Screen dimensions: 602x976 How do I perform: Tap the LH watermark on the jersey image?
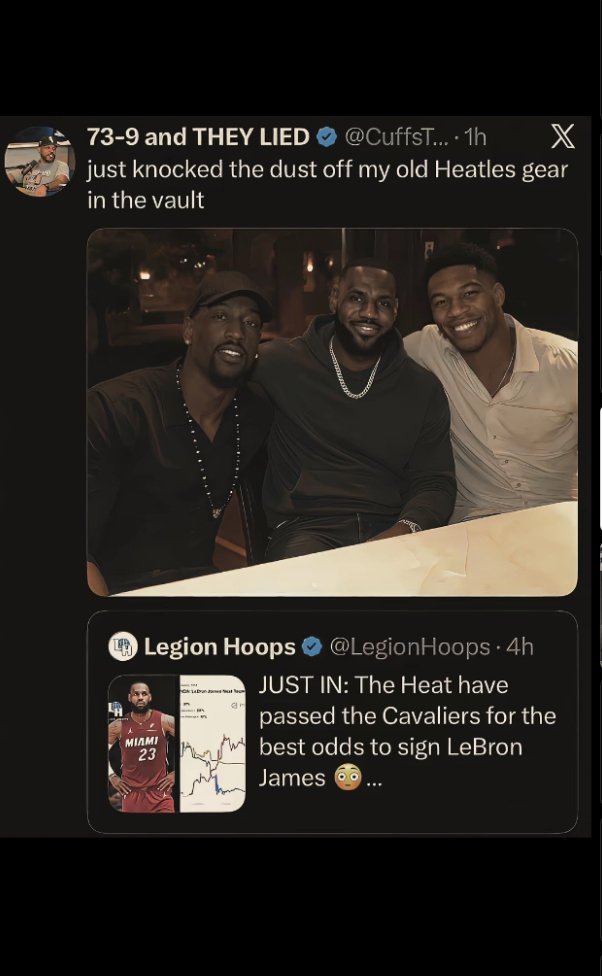[x=116, y=708]
